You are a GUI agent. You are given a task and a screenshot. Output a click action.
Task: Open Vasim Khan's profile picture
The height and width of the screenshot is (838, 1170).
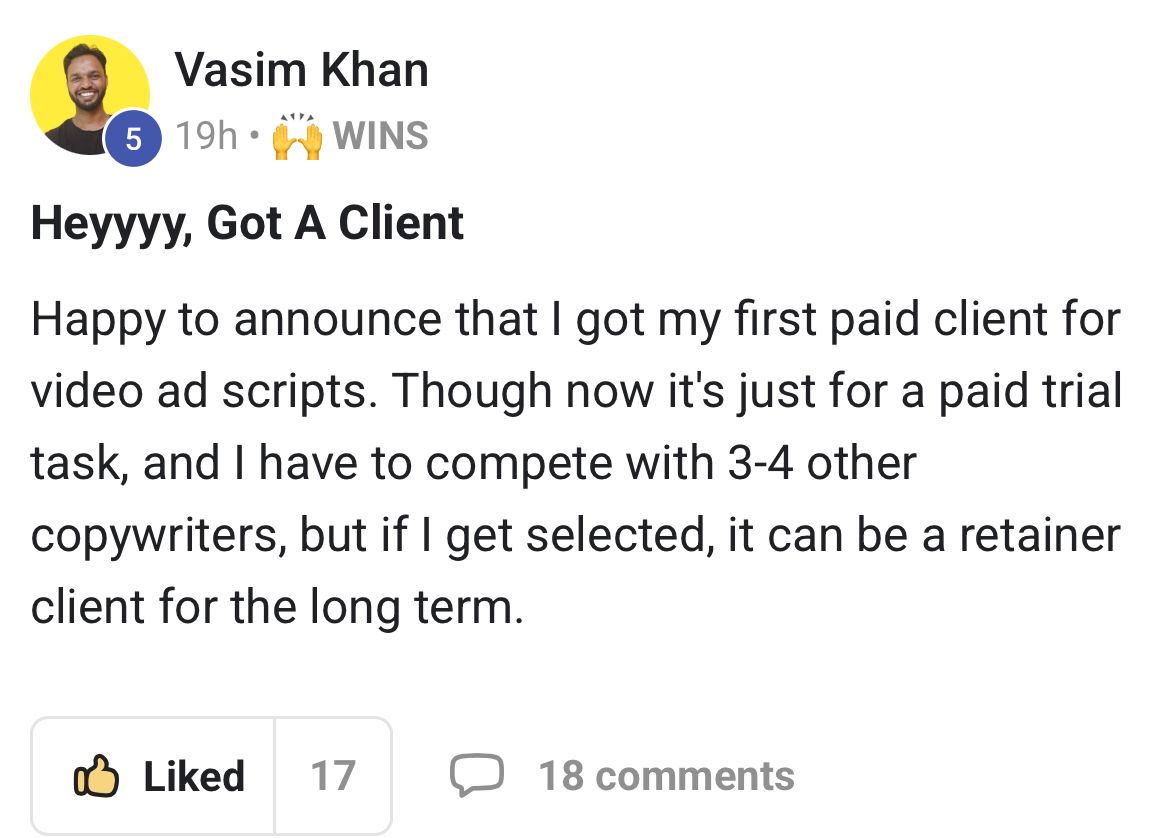[88, 93]
